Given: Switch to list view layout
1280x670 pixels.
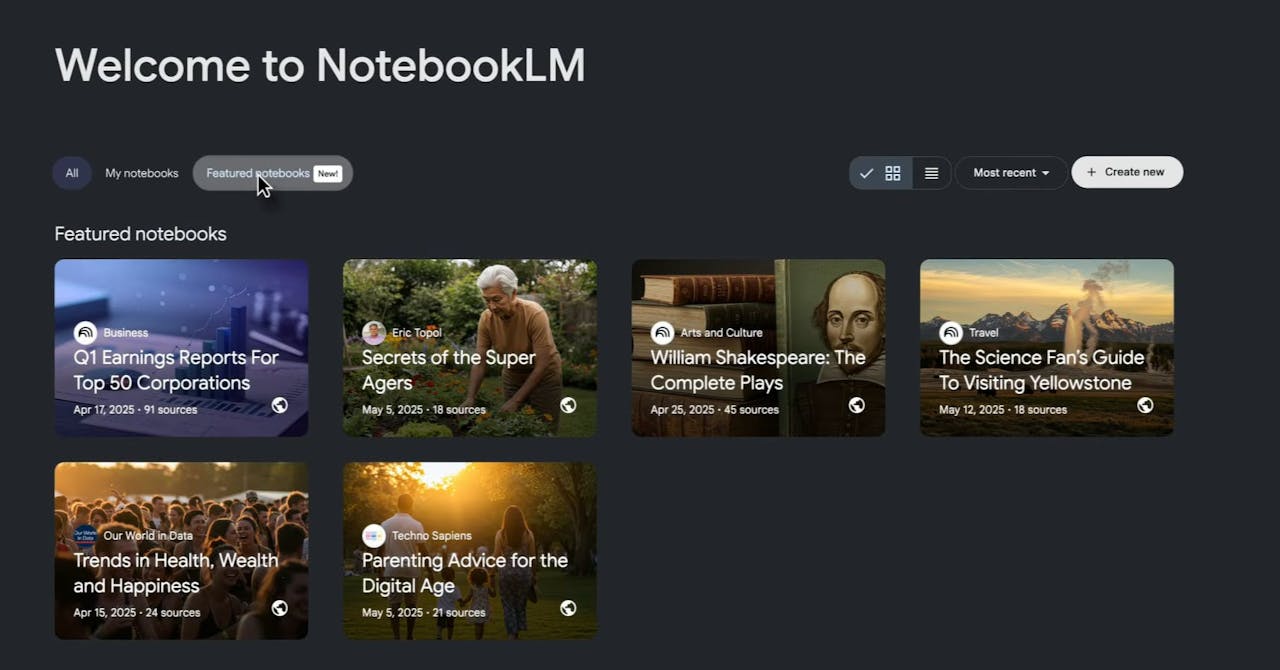Looking at the screenshot, I should [x=932, y=173].
